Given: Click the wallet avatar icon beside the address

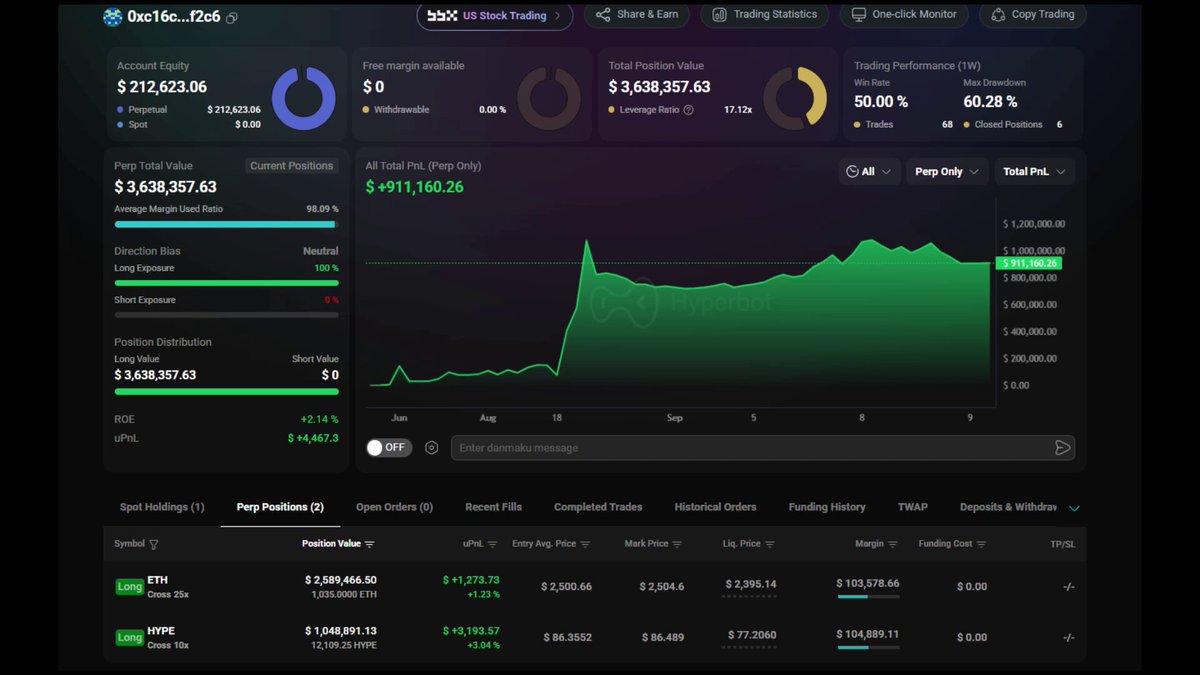Looking at the screenshot, I should tap(113, 17).
